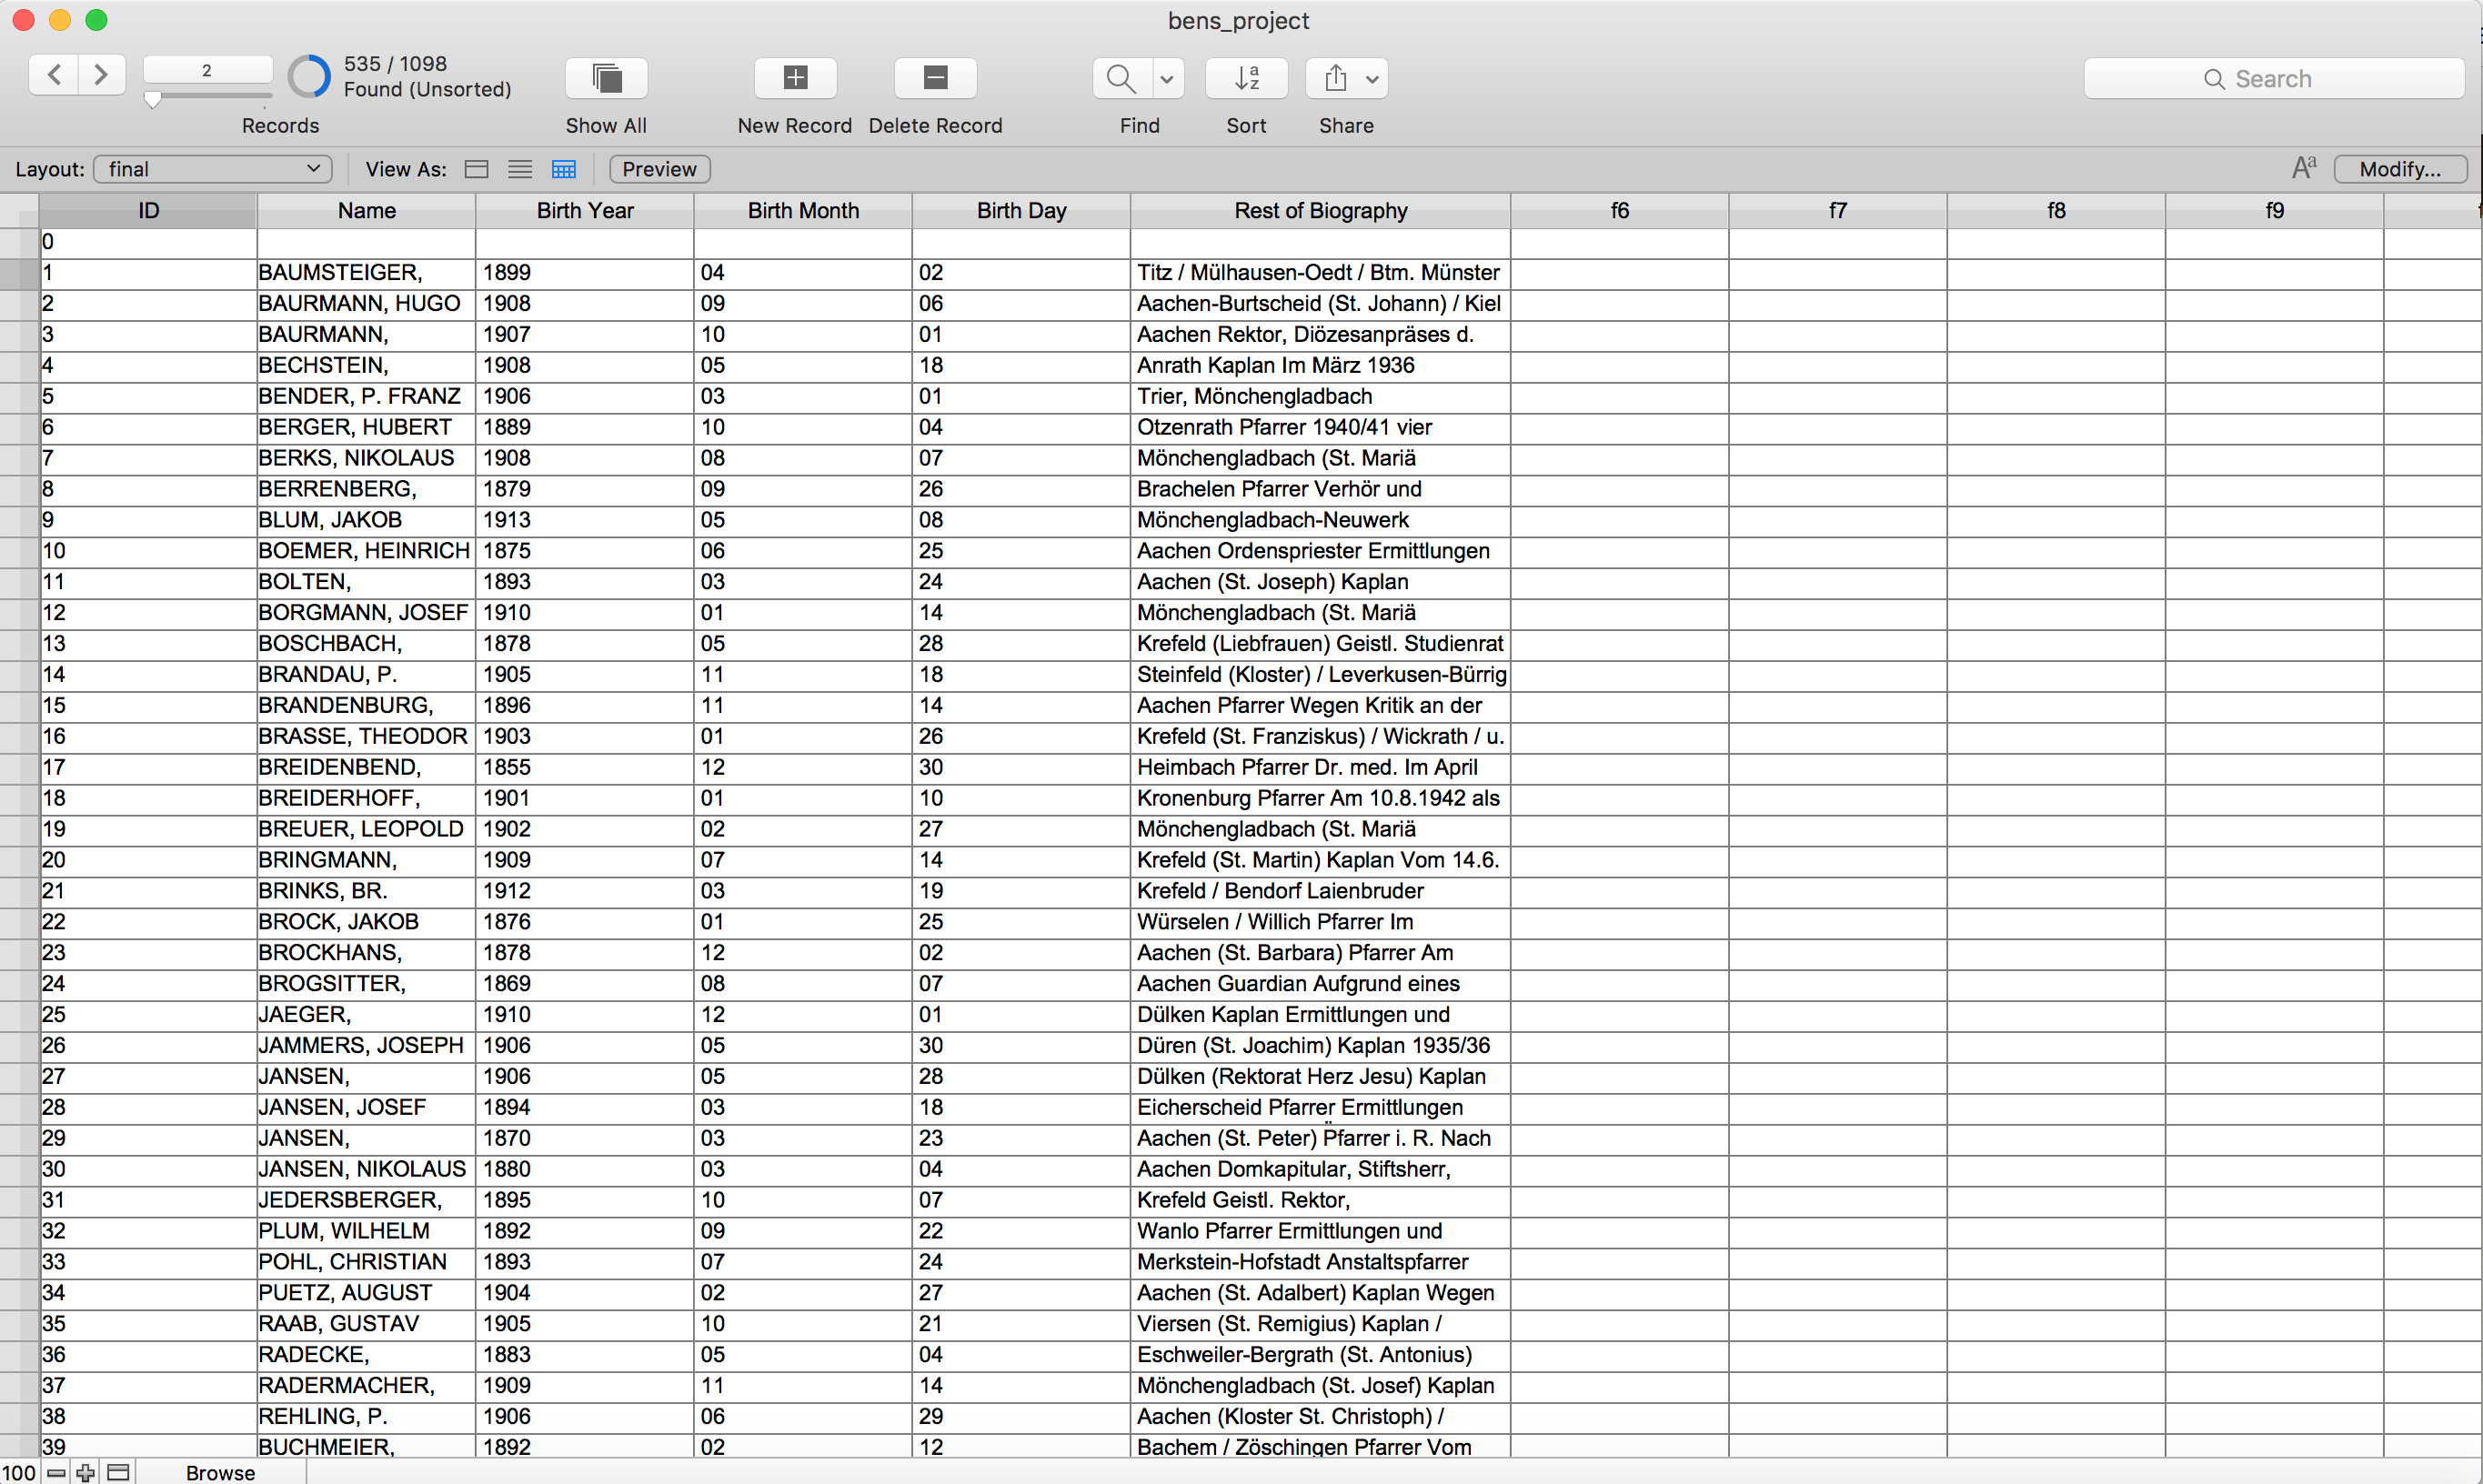This screenshot has width=2483, height=1484.
Task: Open the Layout dropdown showing final
Action: (x=213, y=169)
